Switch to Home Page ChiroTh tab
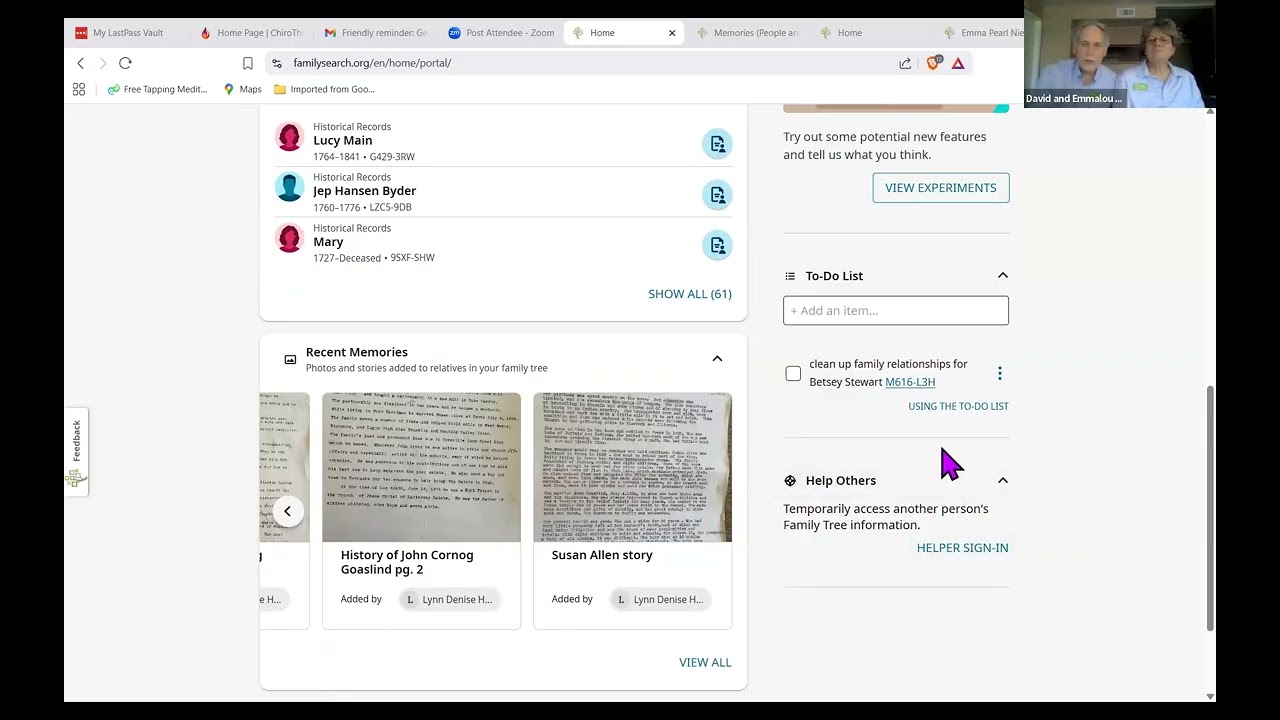1280x720 pixels. point(251,33)
